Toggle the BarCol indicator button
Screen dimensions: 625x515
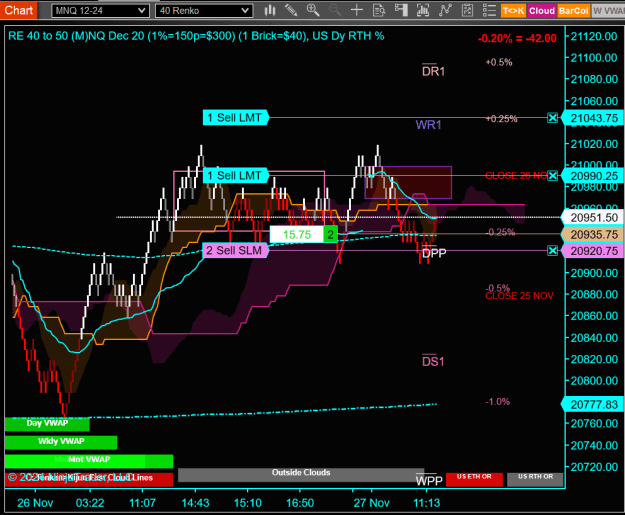(x=573, y=11)
